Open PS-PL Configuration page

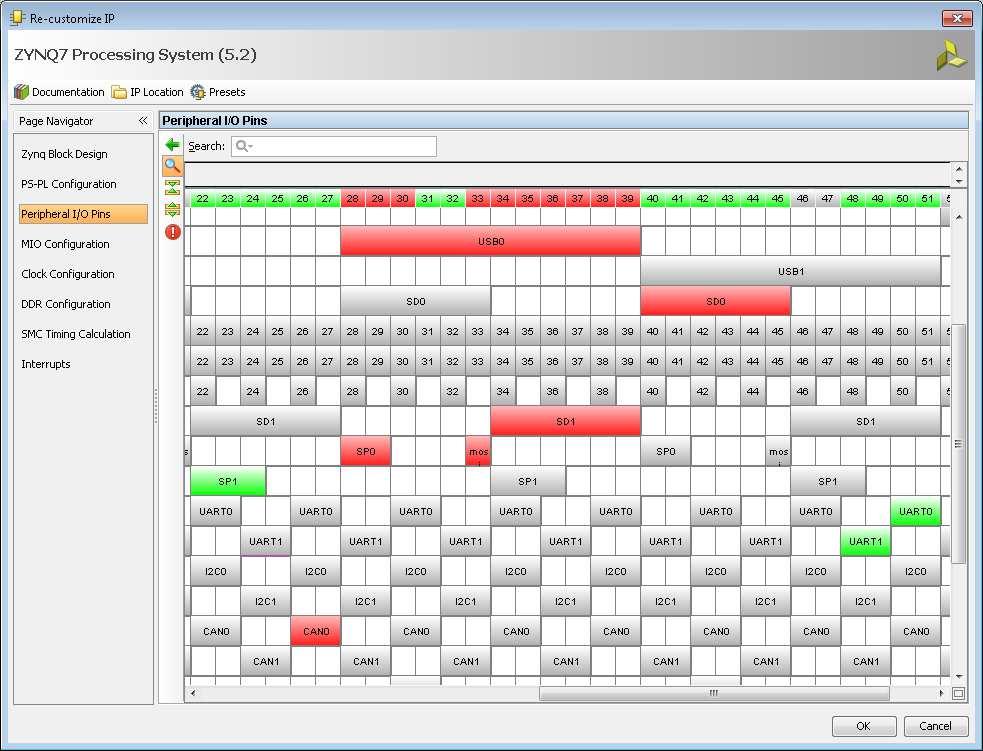(x=69, y=184)
